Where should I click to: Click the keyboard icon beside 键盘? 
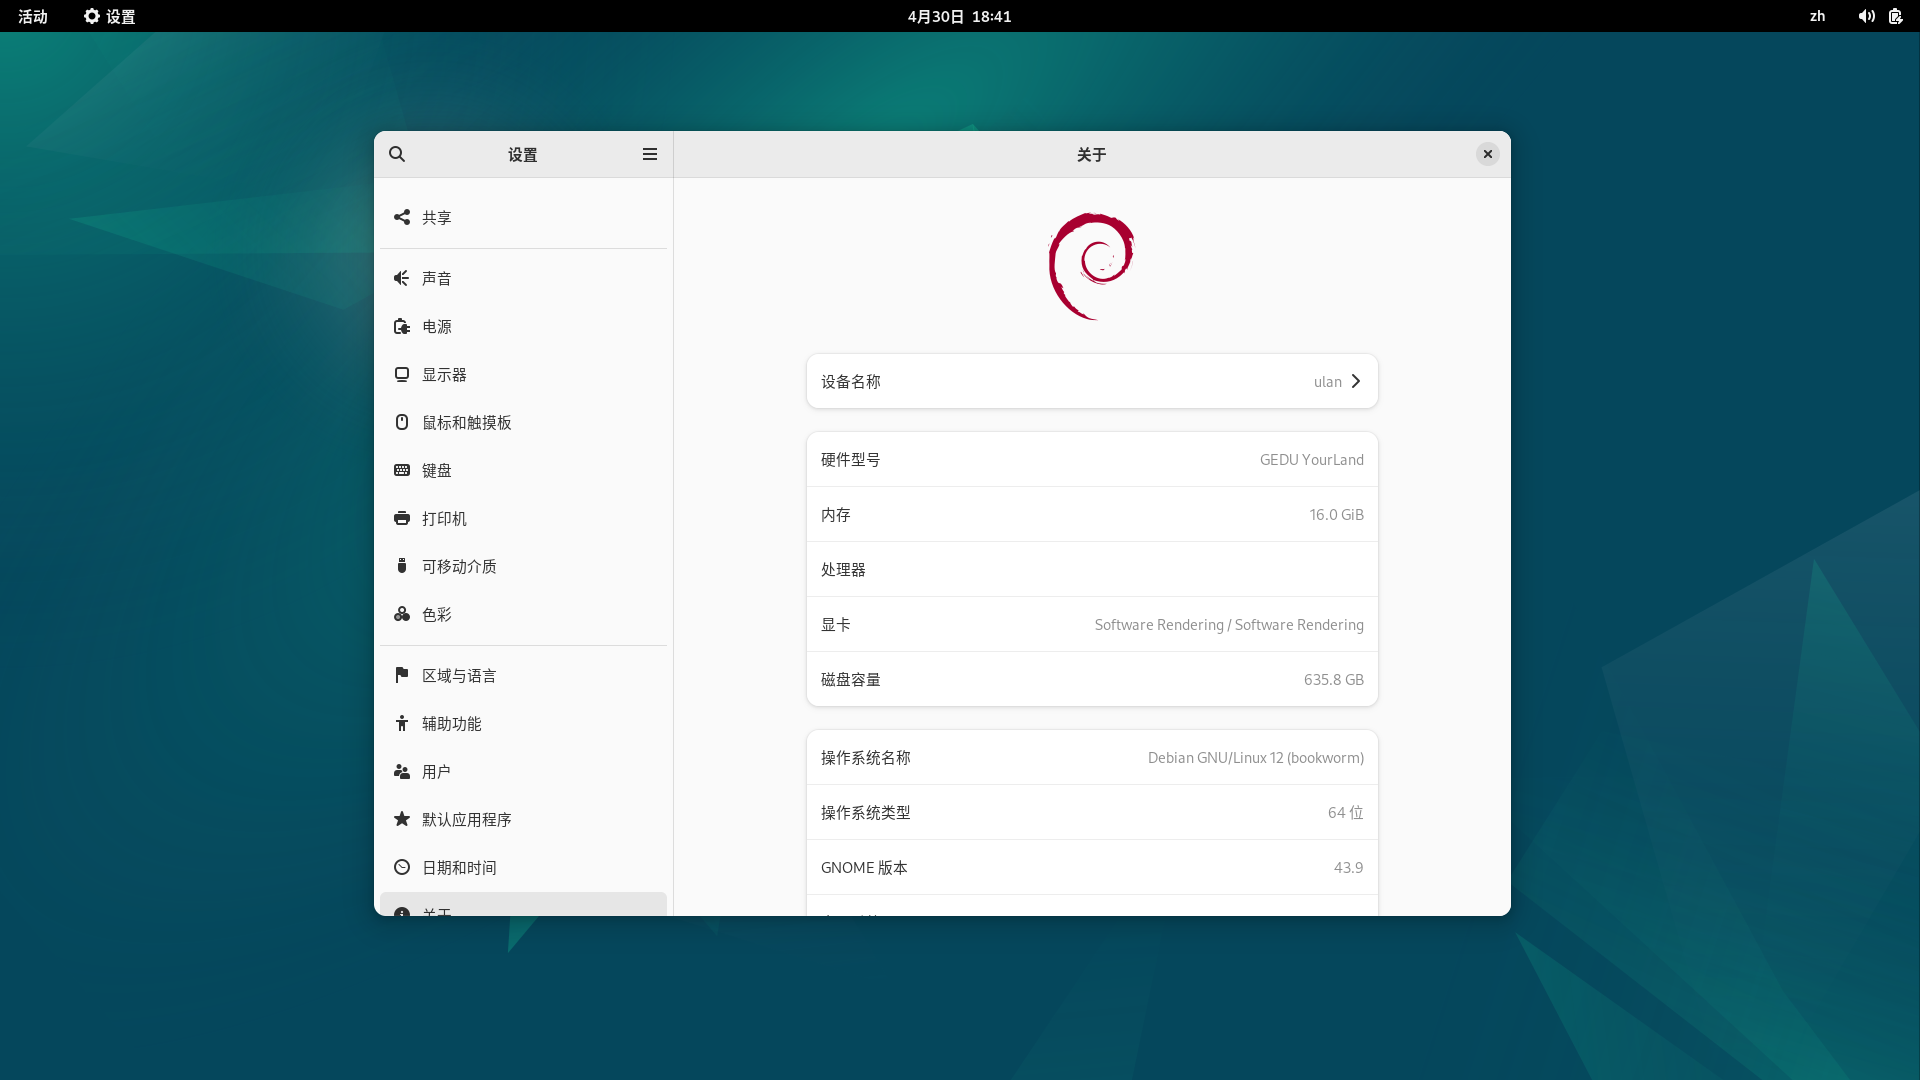pos(402,470)
